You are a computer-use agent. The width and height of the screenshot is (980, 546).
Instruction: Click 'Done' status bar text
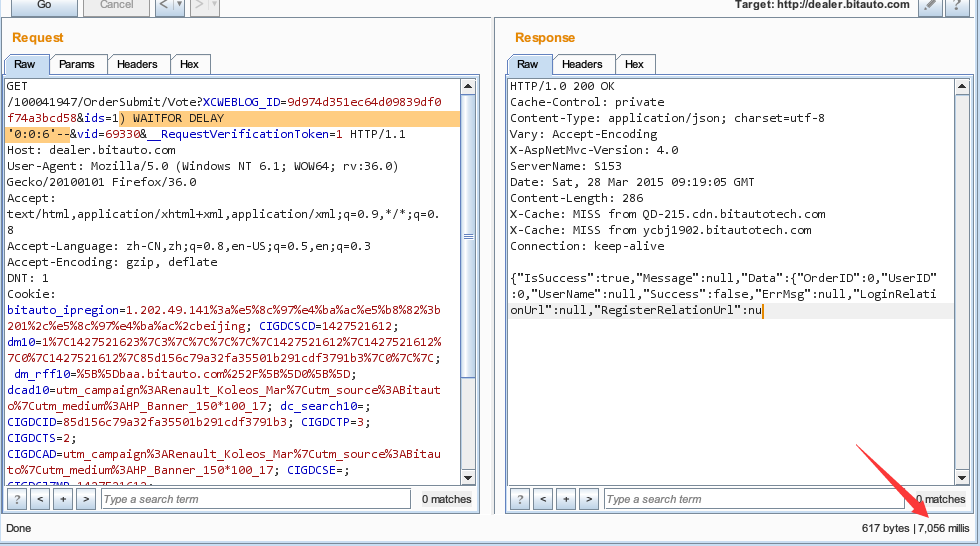point(19,528)
